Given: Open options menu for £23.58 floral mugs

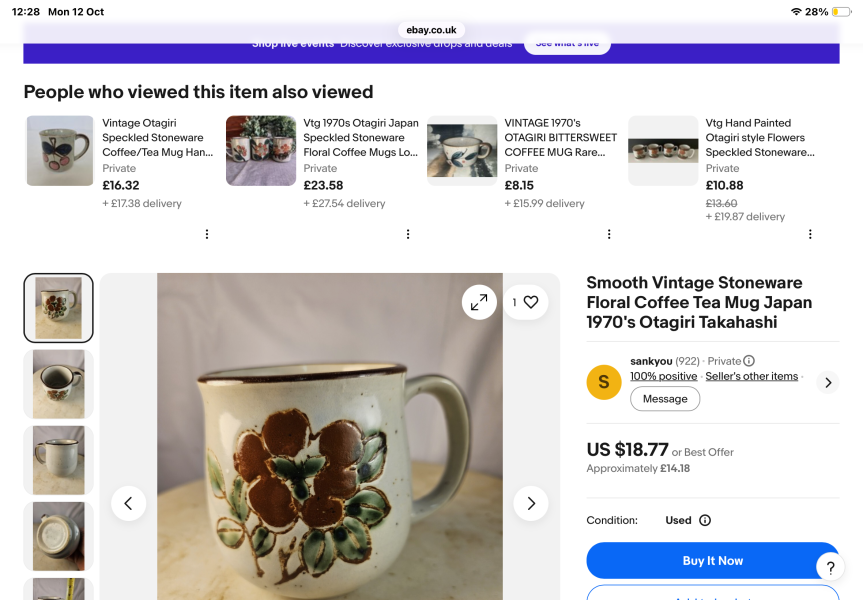Looking at the screenshot, I should [408, 234].
